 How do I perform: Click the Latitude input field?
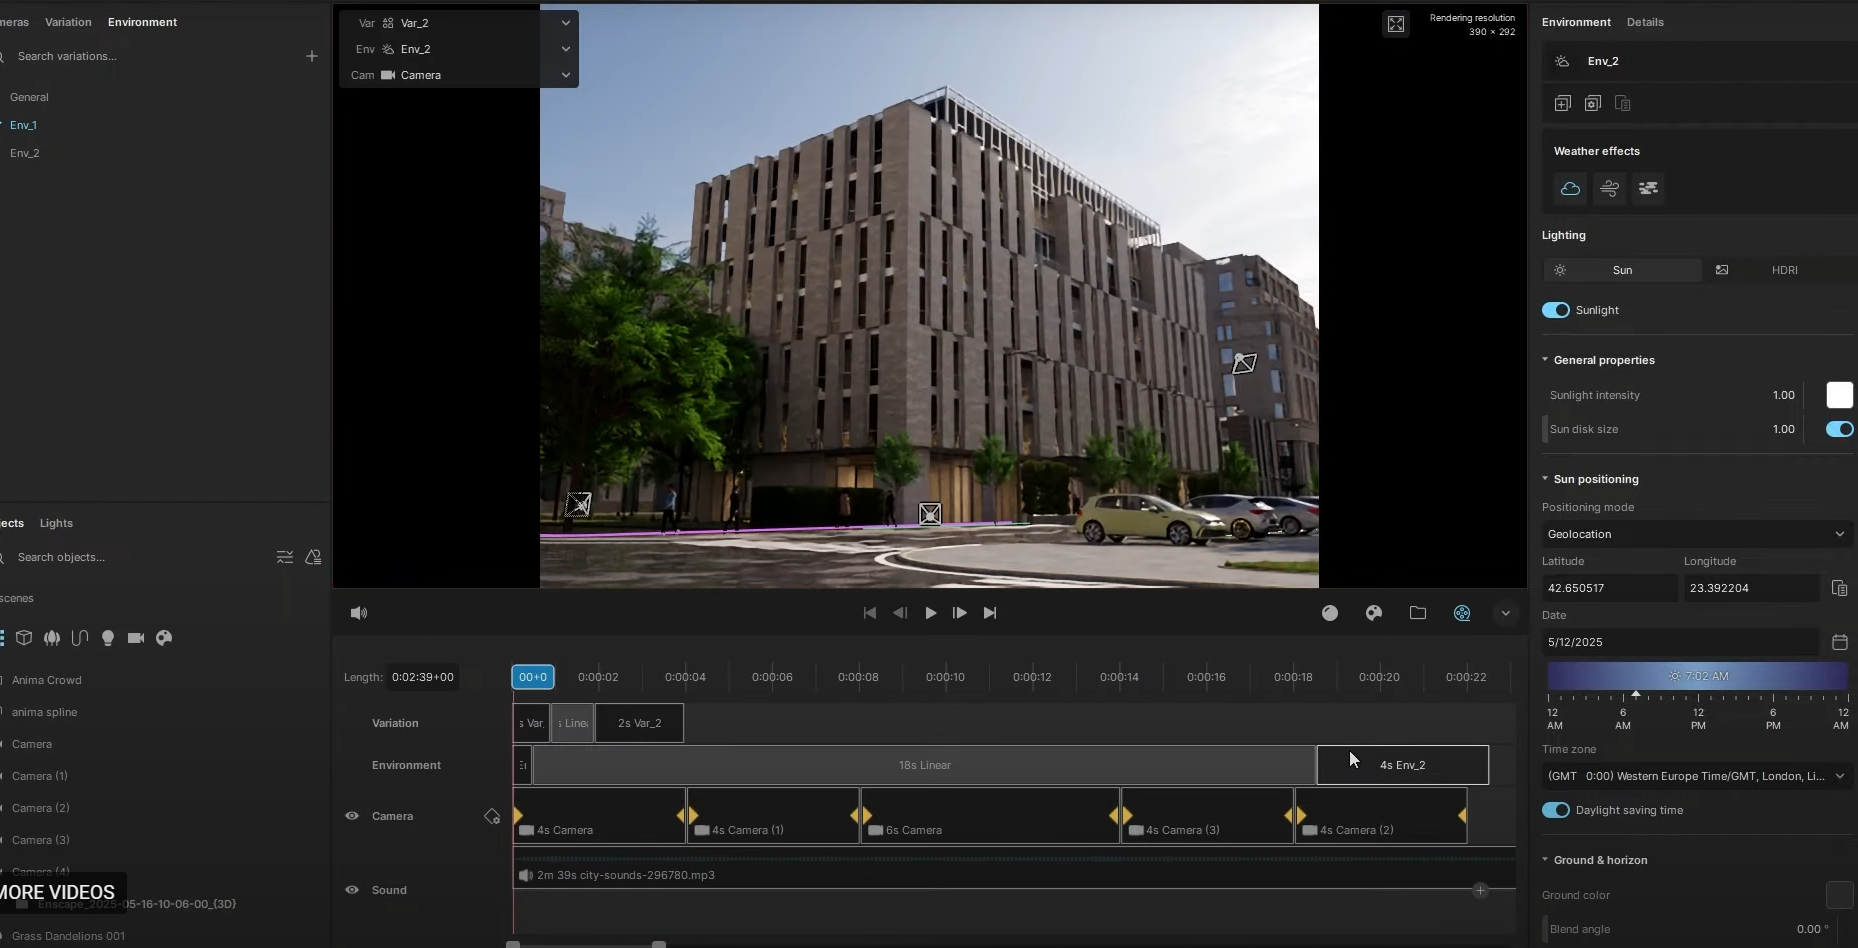pos(1609,588)
